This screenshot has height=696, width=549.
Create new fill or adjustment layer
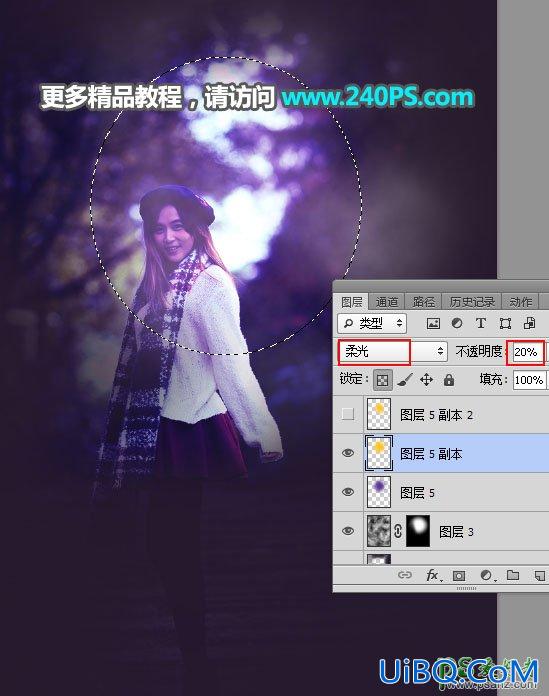click(487, 576)
